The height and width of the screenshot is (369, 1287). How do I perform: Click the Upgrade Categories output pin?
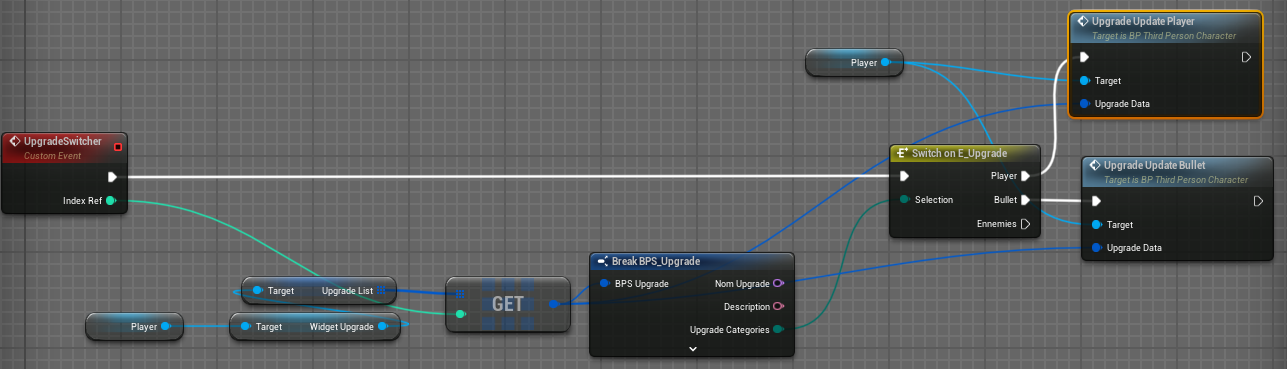(778, 330)
